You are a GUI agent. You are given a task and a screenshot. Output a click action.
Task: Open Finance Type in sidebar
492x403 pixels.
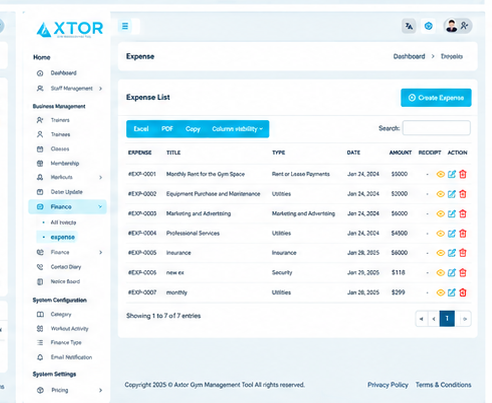point(66,342)
